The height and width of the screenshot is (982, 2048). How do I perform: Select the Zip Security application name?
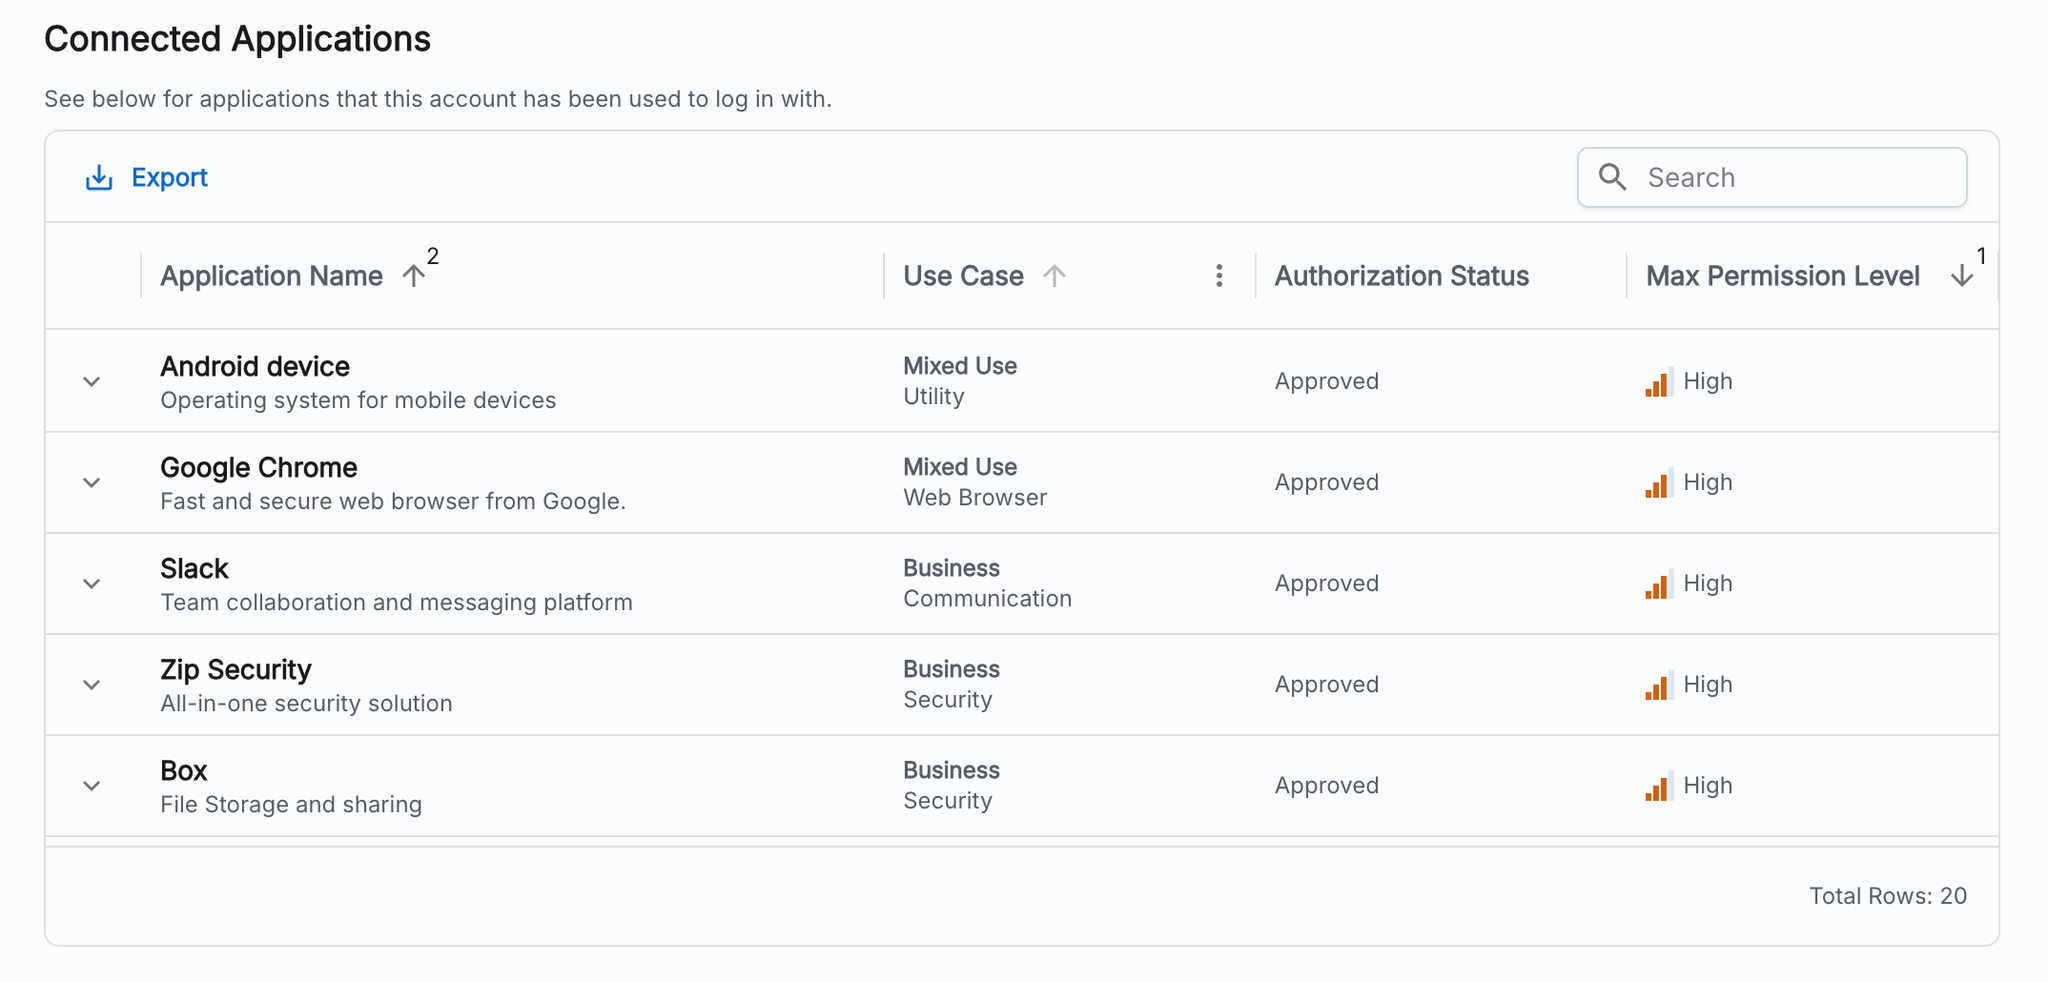(x=236, y=669)
